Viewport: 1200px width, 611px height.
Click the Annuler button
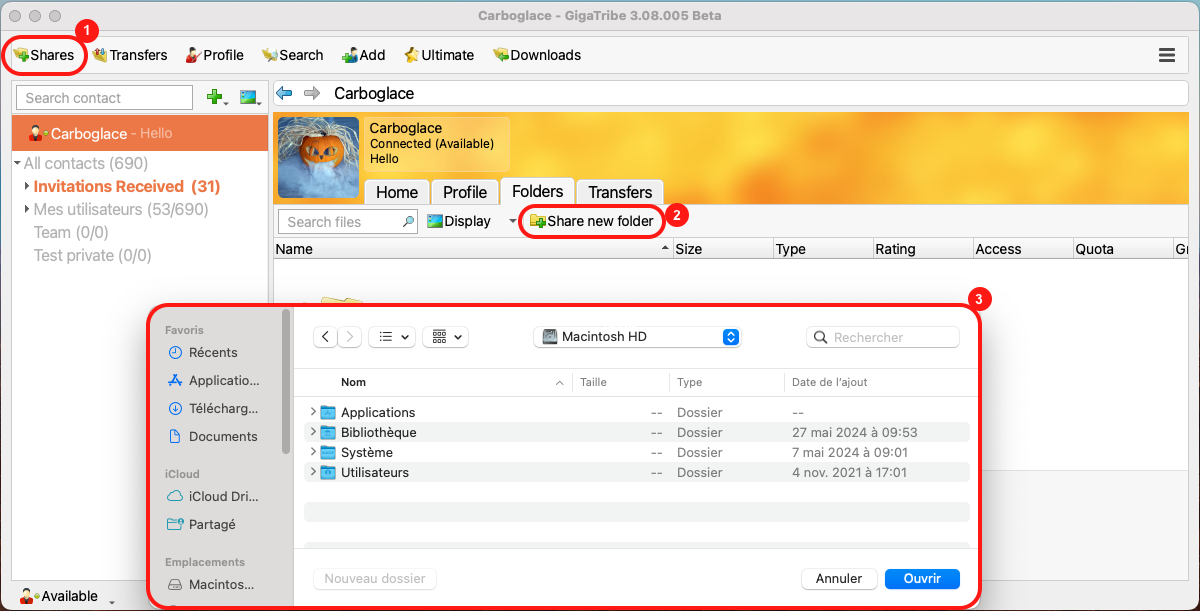coord(838,578)
